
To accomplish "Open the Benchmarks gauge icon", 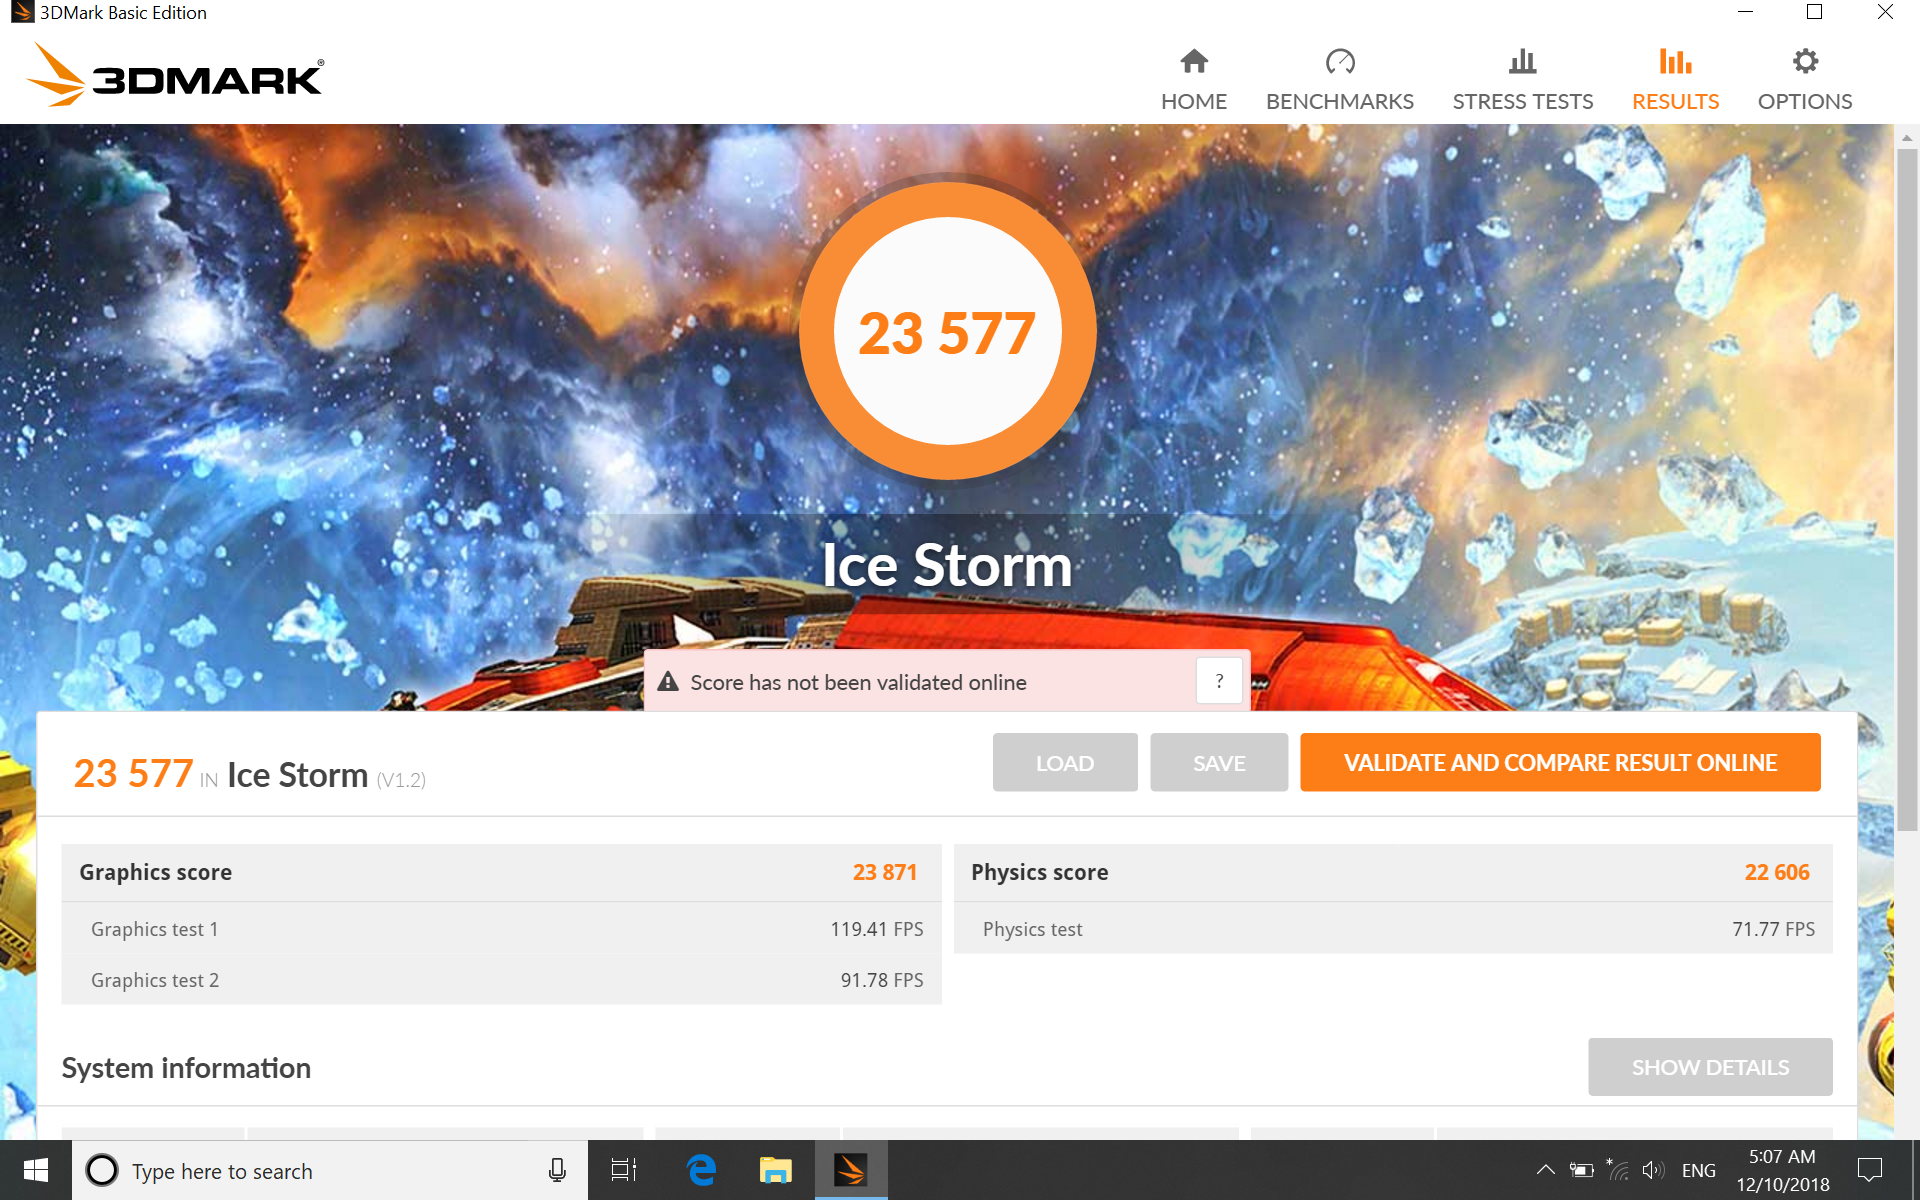I will pos(1340,62).
